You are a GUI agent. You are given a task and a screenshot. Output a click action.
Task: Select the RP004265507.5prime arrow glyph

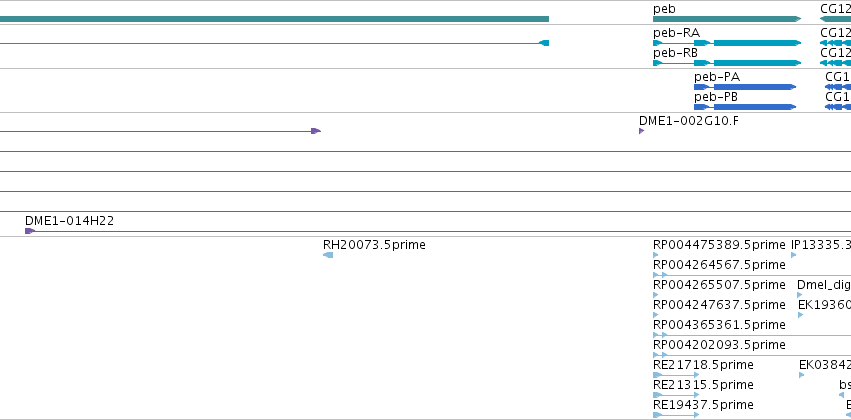(x=656, y=295)
